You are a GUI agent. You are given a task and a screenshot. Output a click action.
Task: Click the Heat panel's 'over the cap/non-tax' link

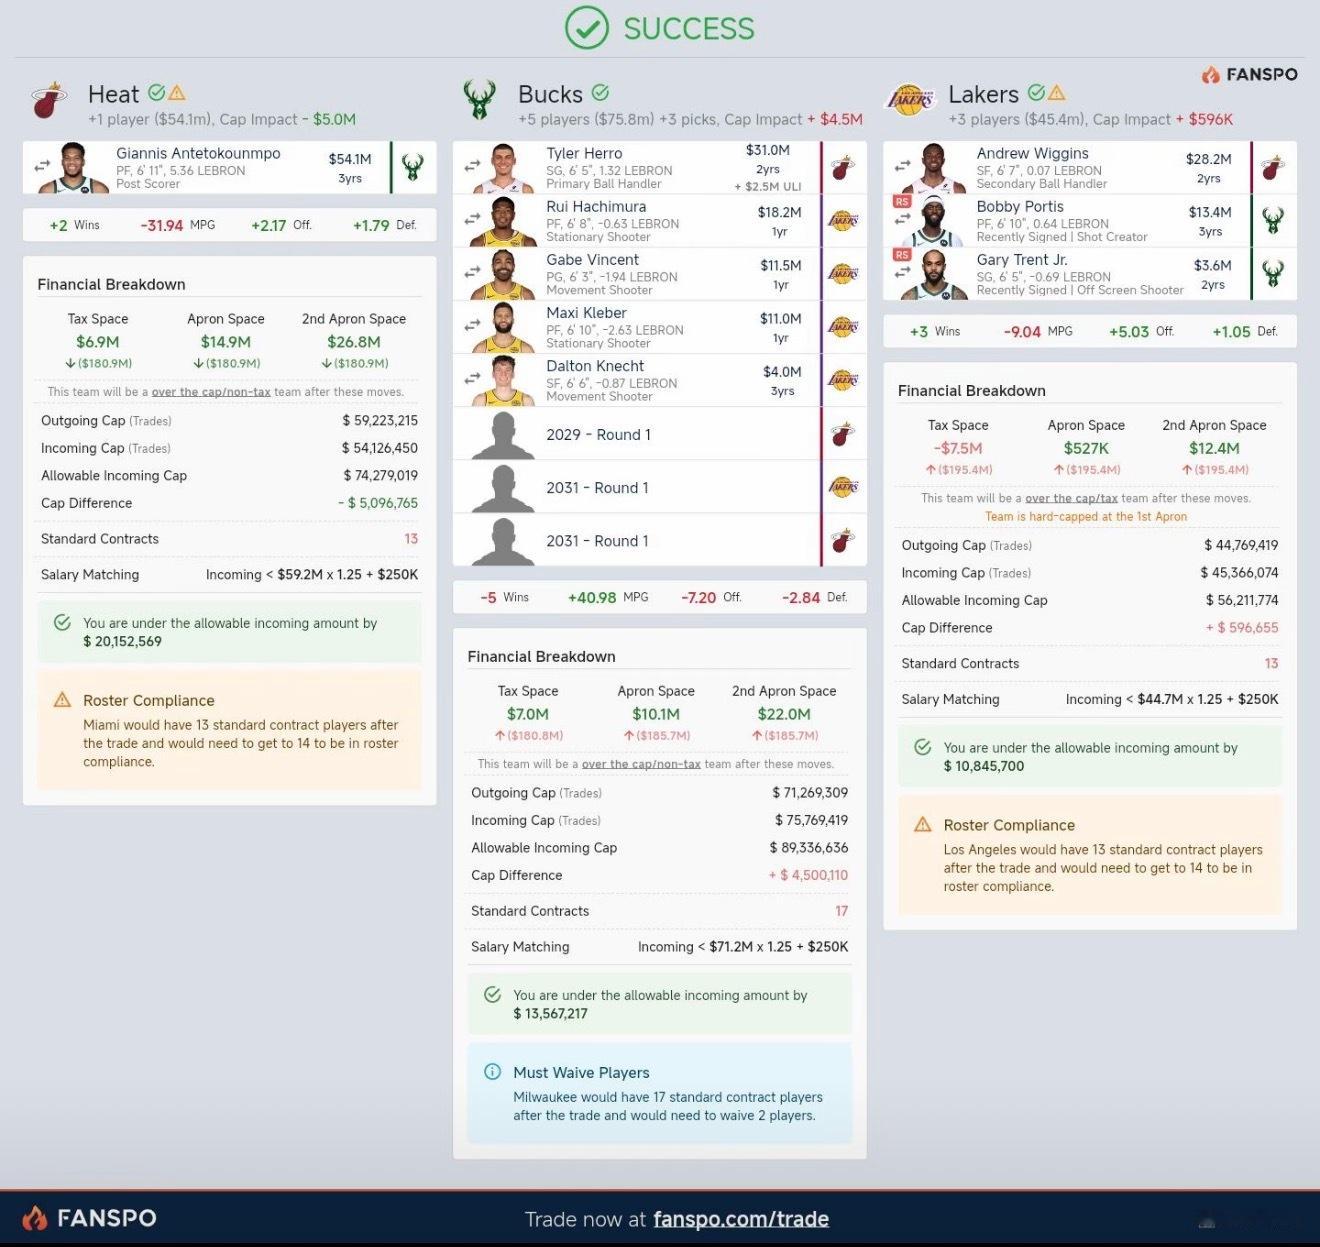point(211,392)
